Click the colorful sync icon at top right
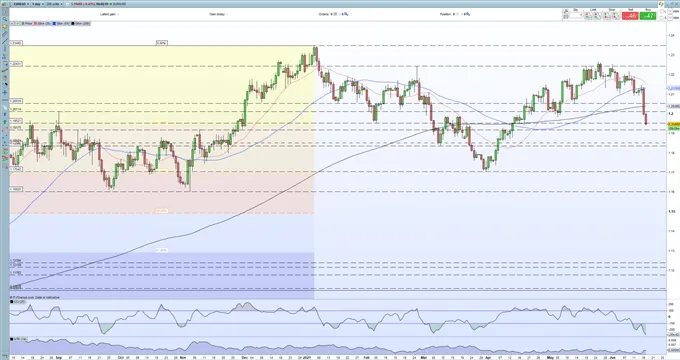This screenshot has height=360, width=680. tap(661, 3)
